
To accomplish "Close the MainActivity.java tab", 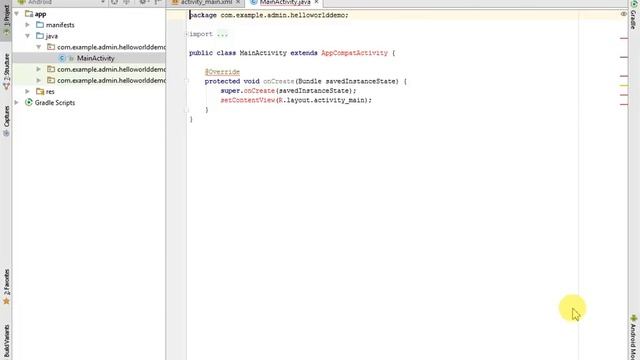I will coord(316,2).
